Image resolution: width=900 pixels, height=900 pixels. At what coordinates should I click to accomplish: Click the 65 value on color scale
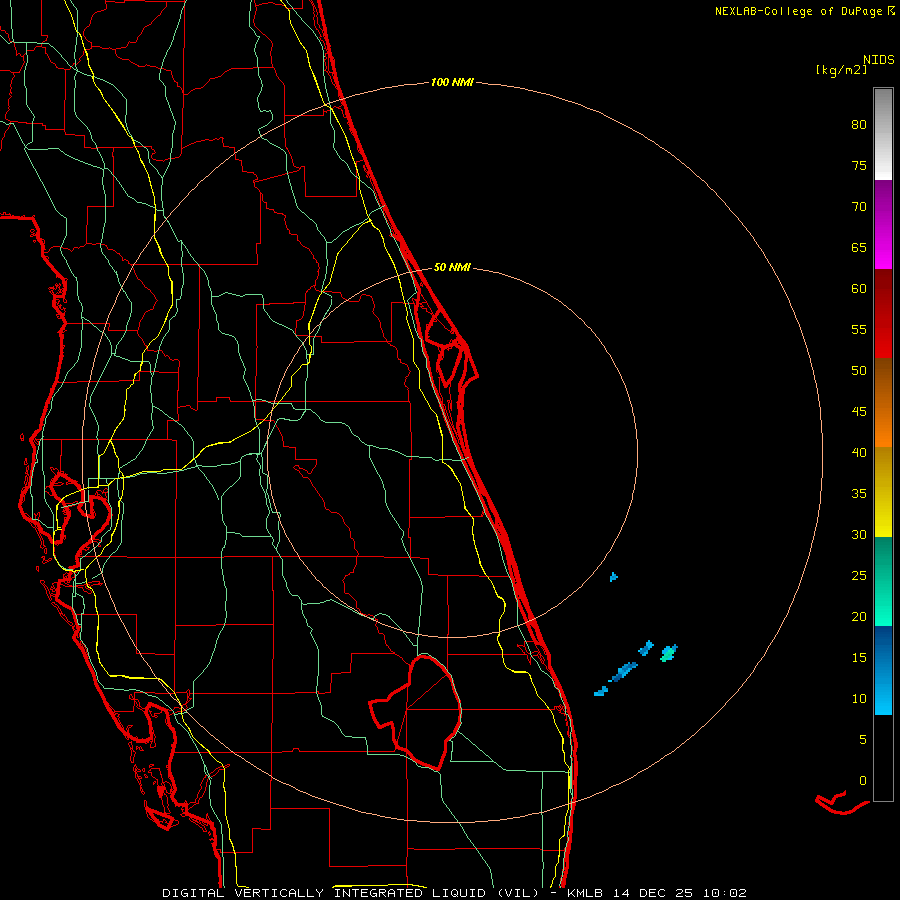tap(859, 248)
